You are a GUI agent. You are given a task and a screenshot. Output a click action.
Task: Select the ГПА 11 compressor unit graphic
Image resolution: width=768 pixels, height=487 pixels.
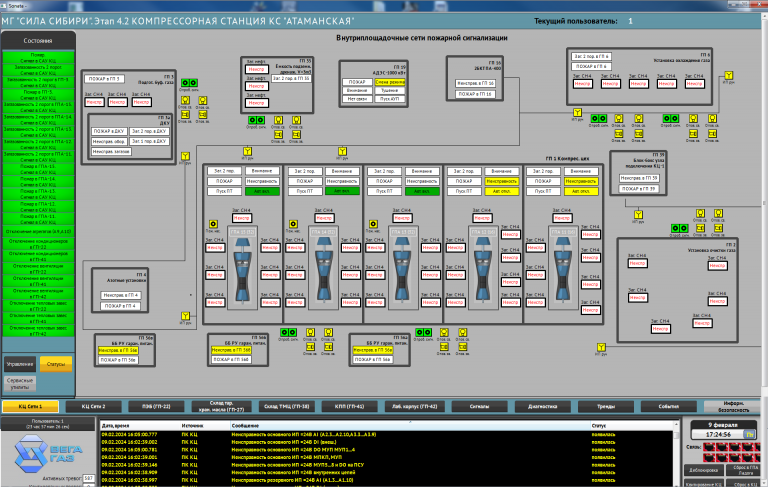click(x=563, y=268)
